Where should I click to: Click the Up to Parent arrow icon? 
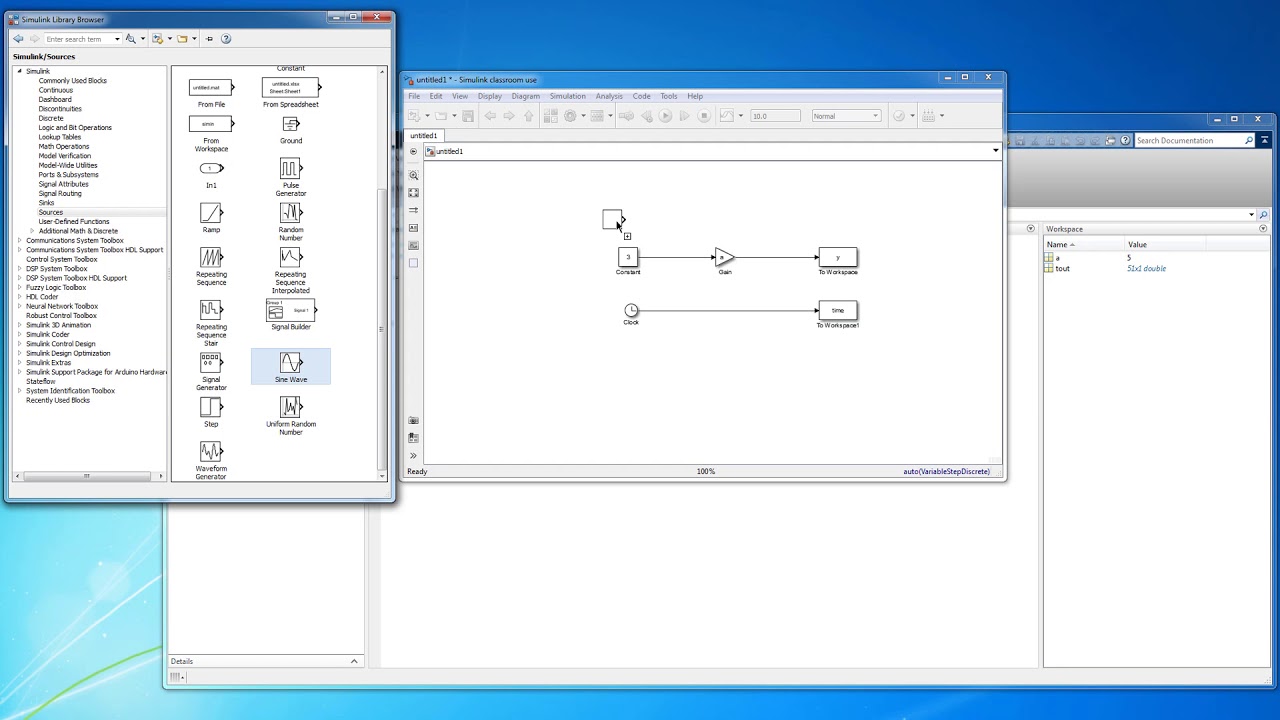(x=528, y=116)
